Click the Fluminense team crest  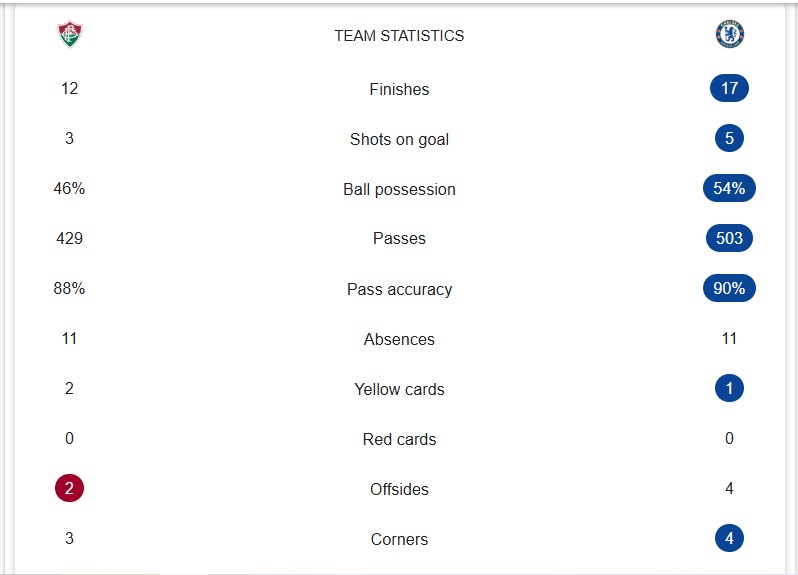pyautogui.click(x=70, y=35)
